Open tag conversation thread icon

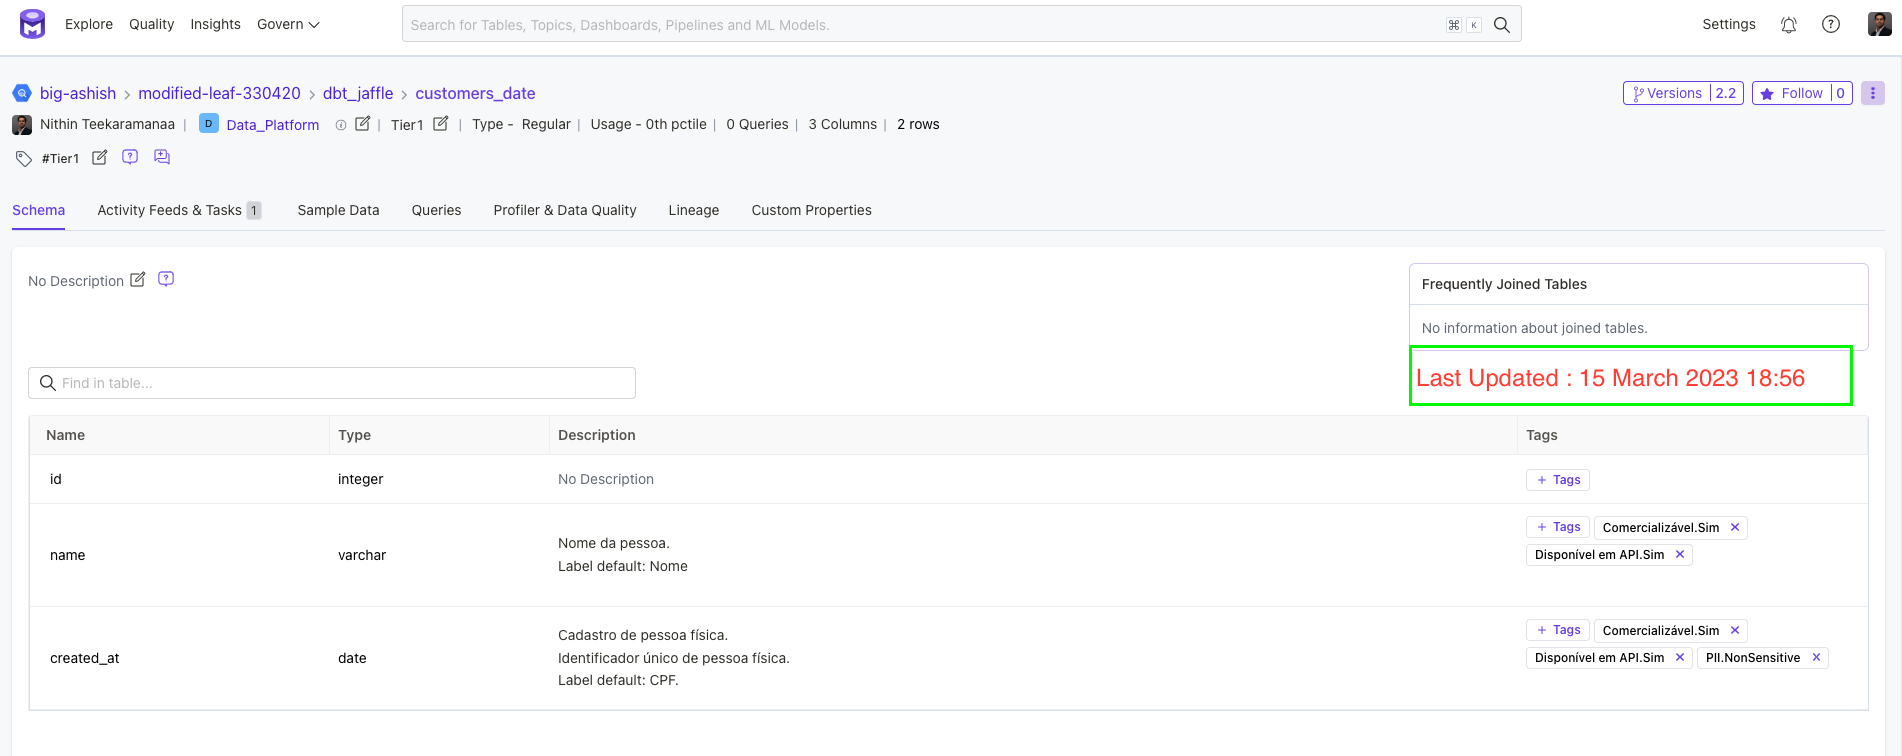(x=162, y=157)
